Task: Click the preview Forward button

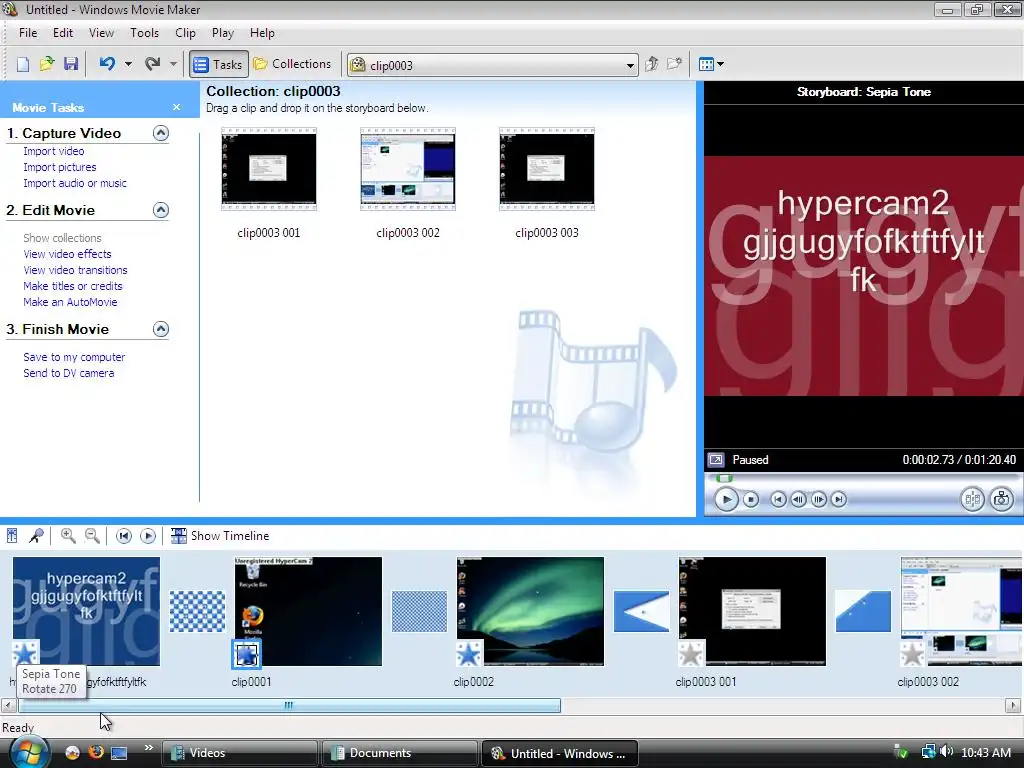Action: click(839, 500)
